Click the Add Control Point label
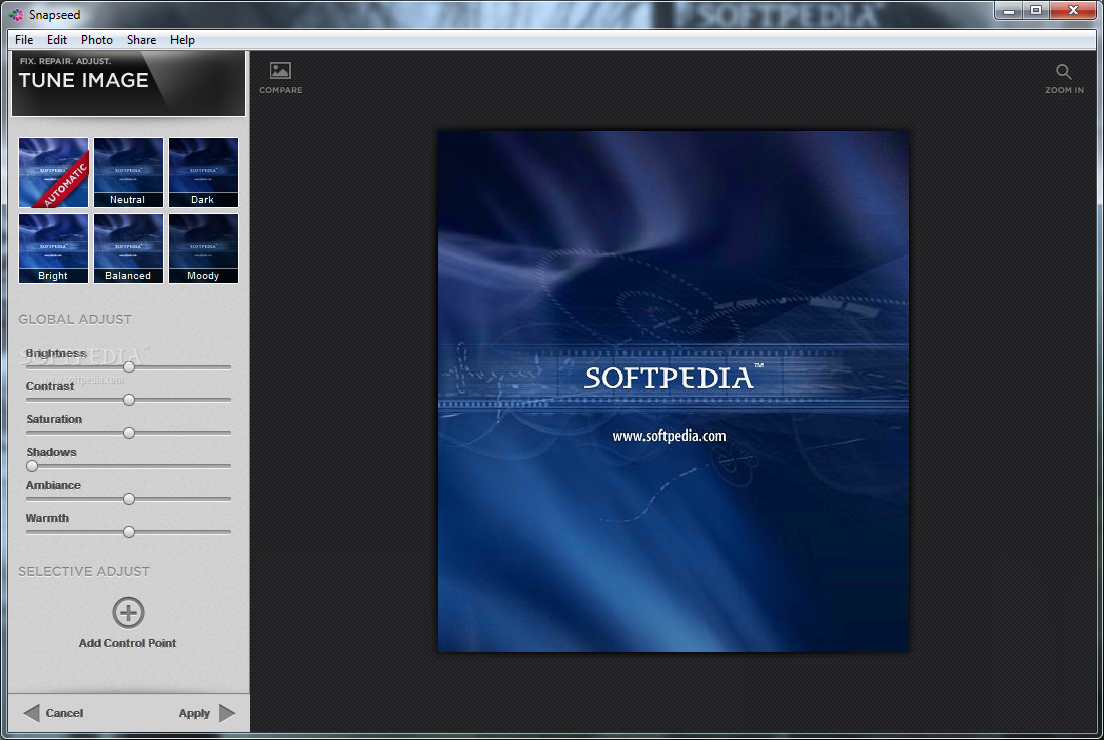Viewport: 1104px width, 740px height. pyautogui.click(x=127, y=643)
